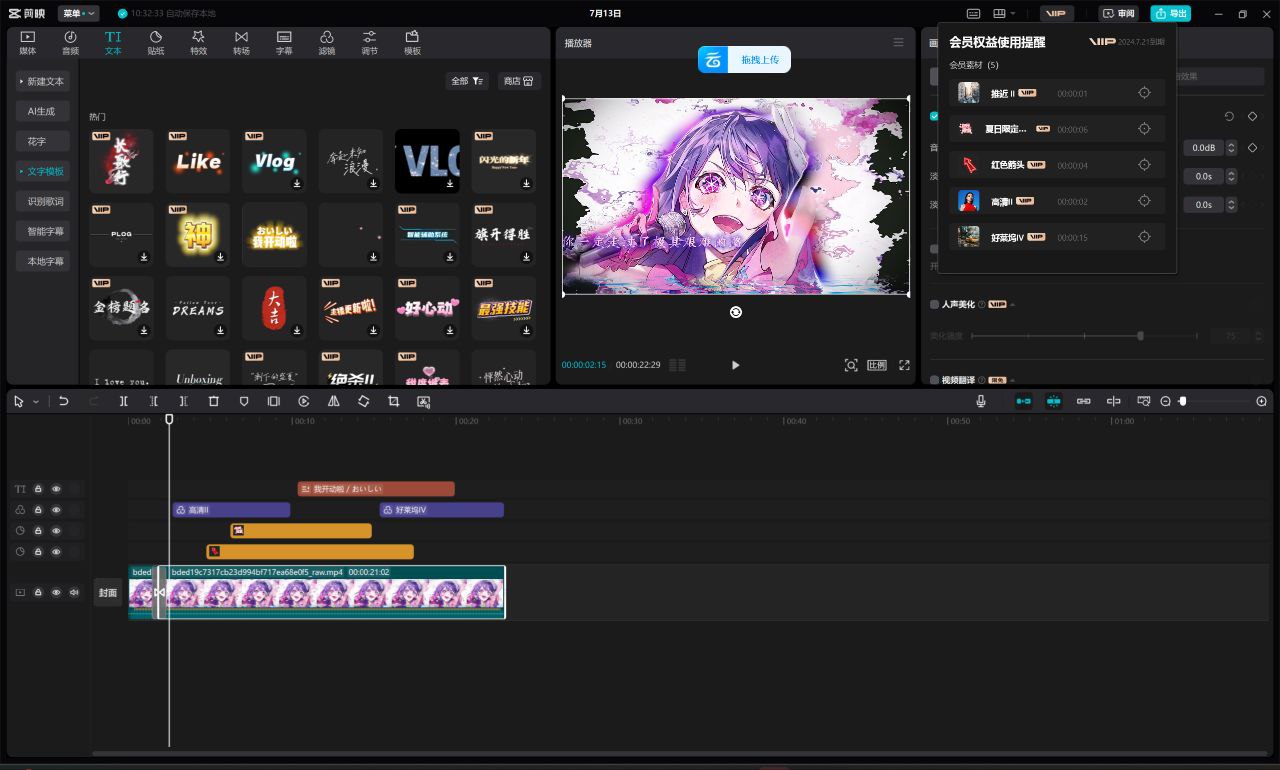Undo the last edit
This screenshot has width=1280, height=770.
[x=63, y=401]
